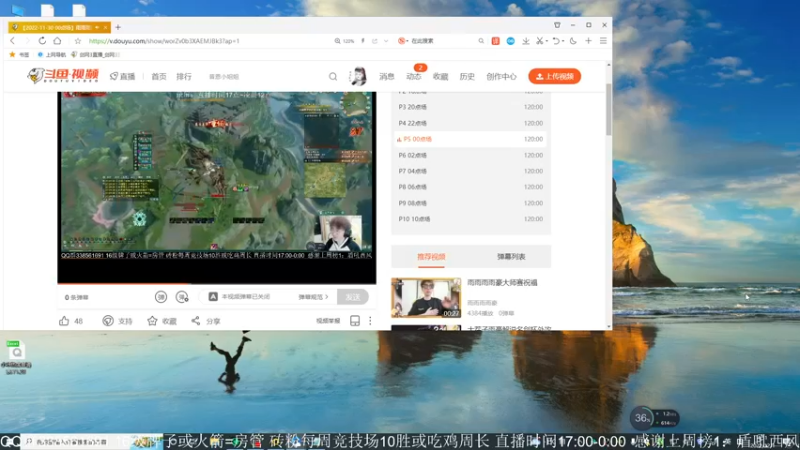Open the first recommended video title link

point(502,283)
